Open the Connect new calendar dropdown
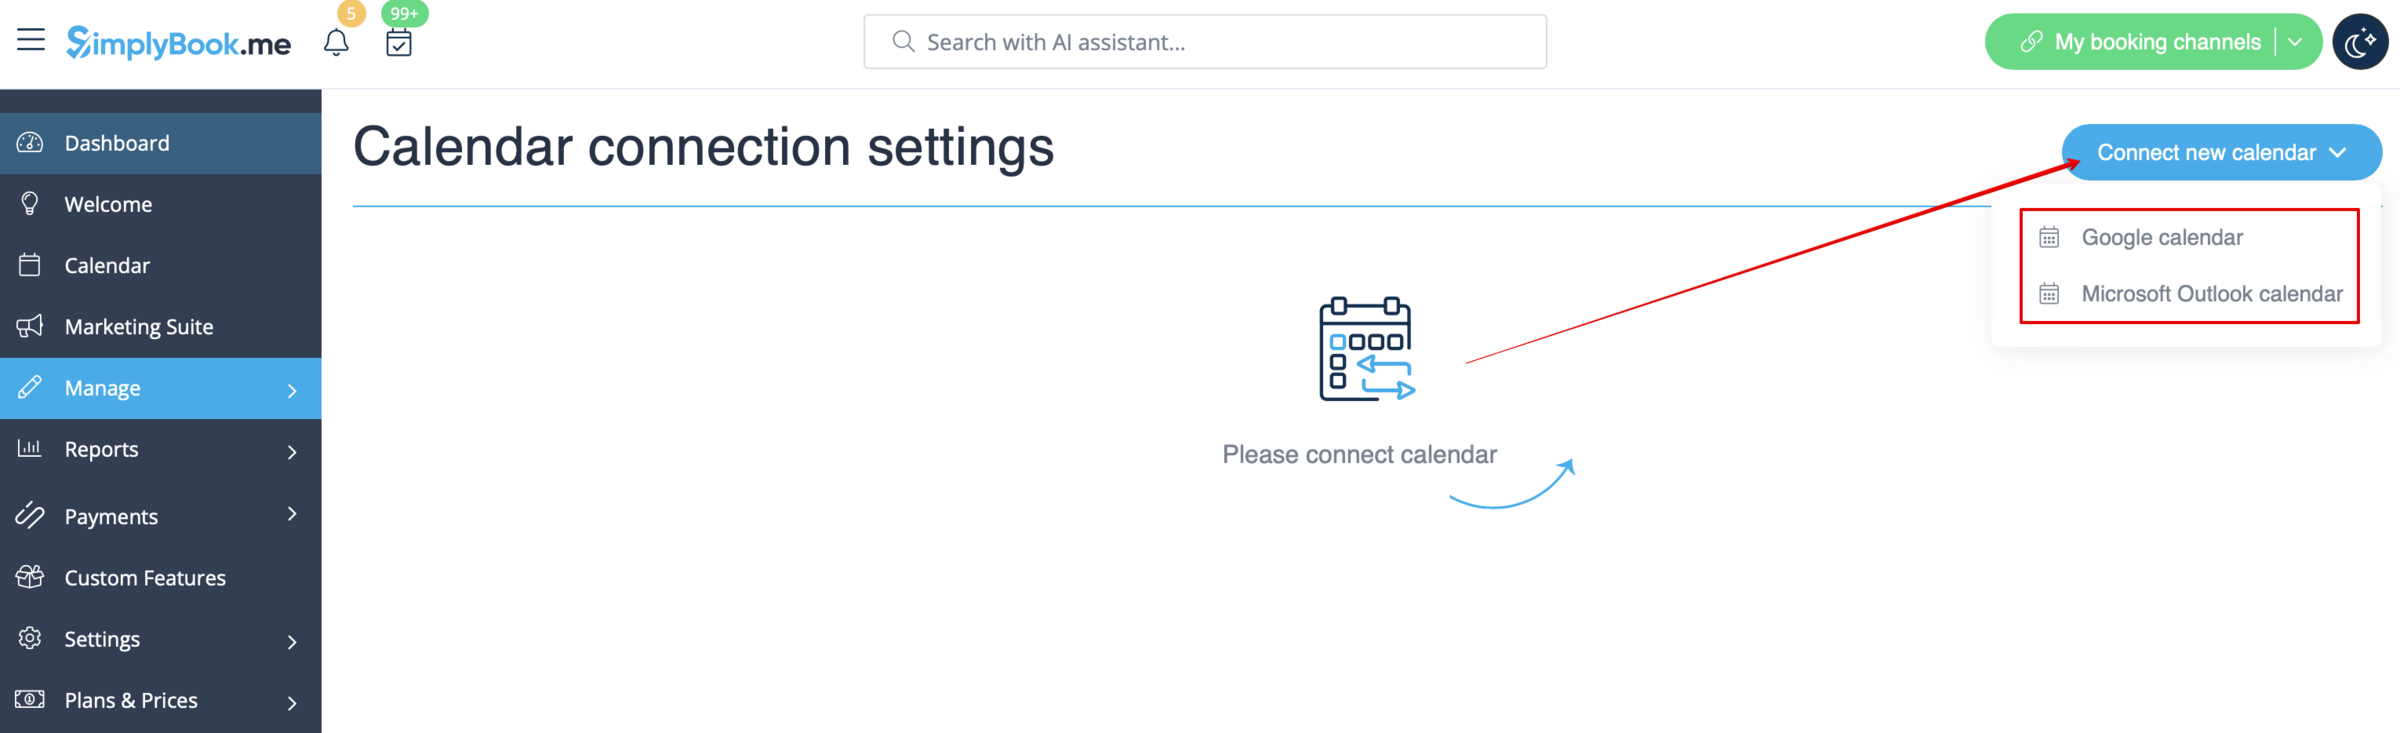This screenshot has width=2400, height=733. coord(2220,152)
